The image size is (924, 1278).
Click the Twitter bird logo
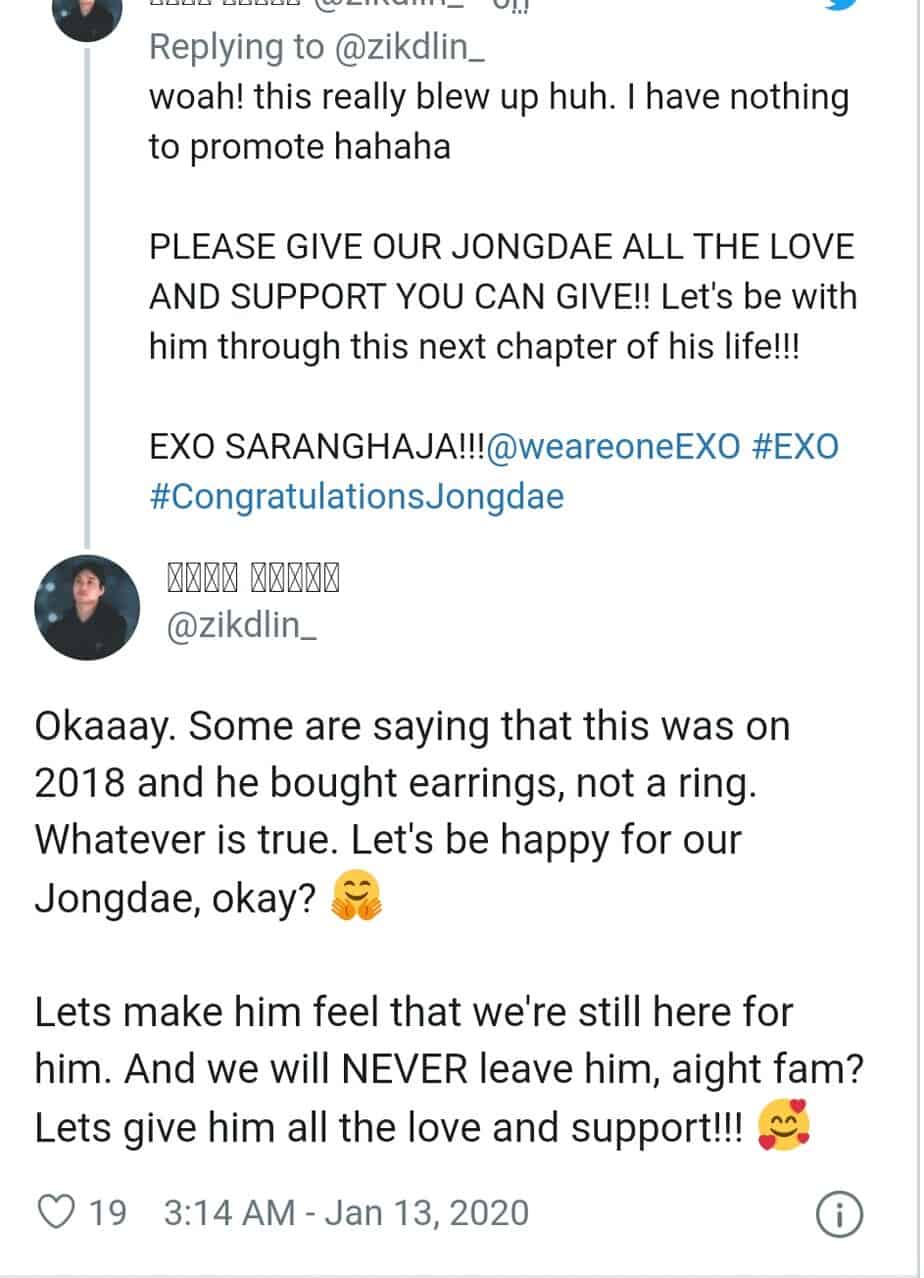click(x=843, y=4)
